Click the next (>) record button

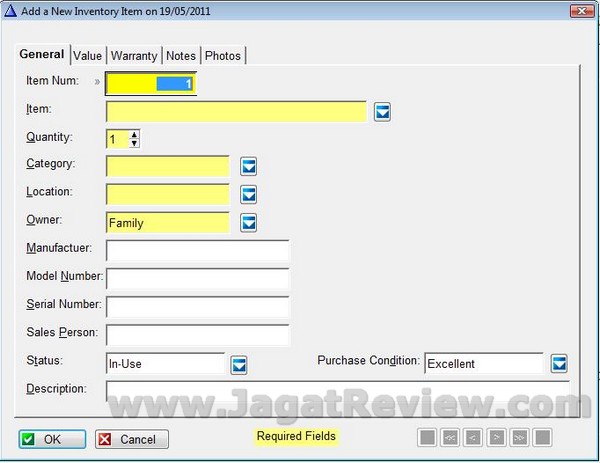pyautogui.click(x=496, y=438)
